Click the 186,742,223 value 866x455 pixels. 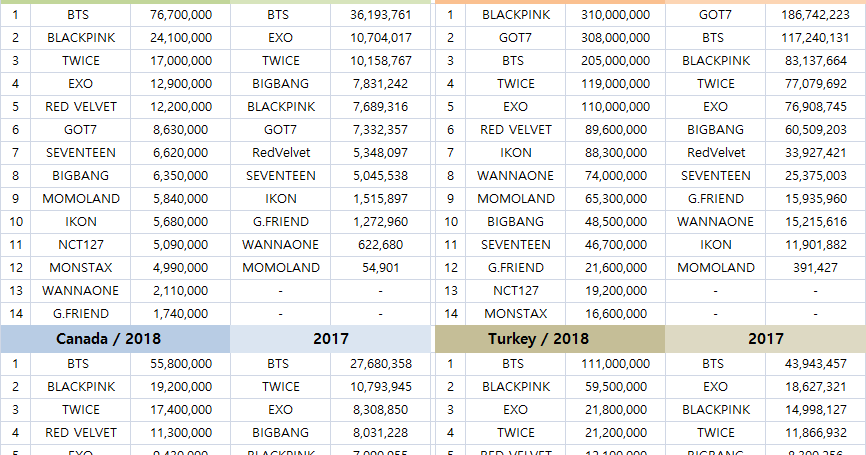(816, 15)
